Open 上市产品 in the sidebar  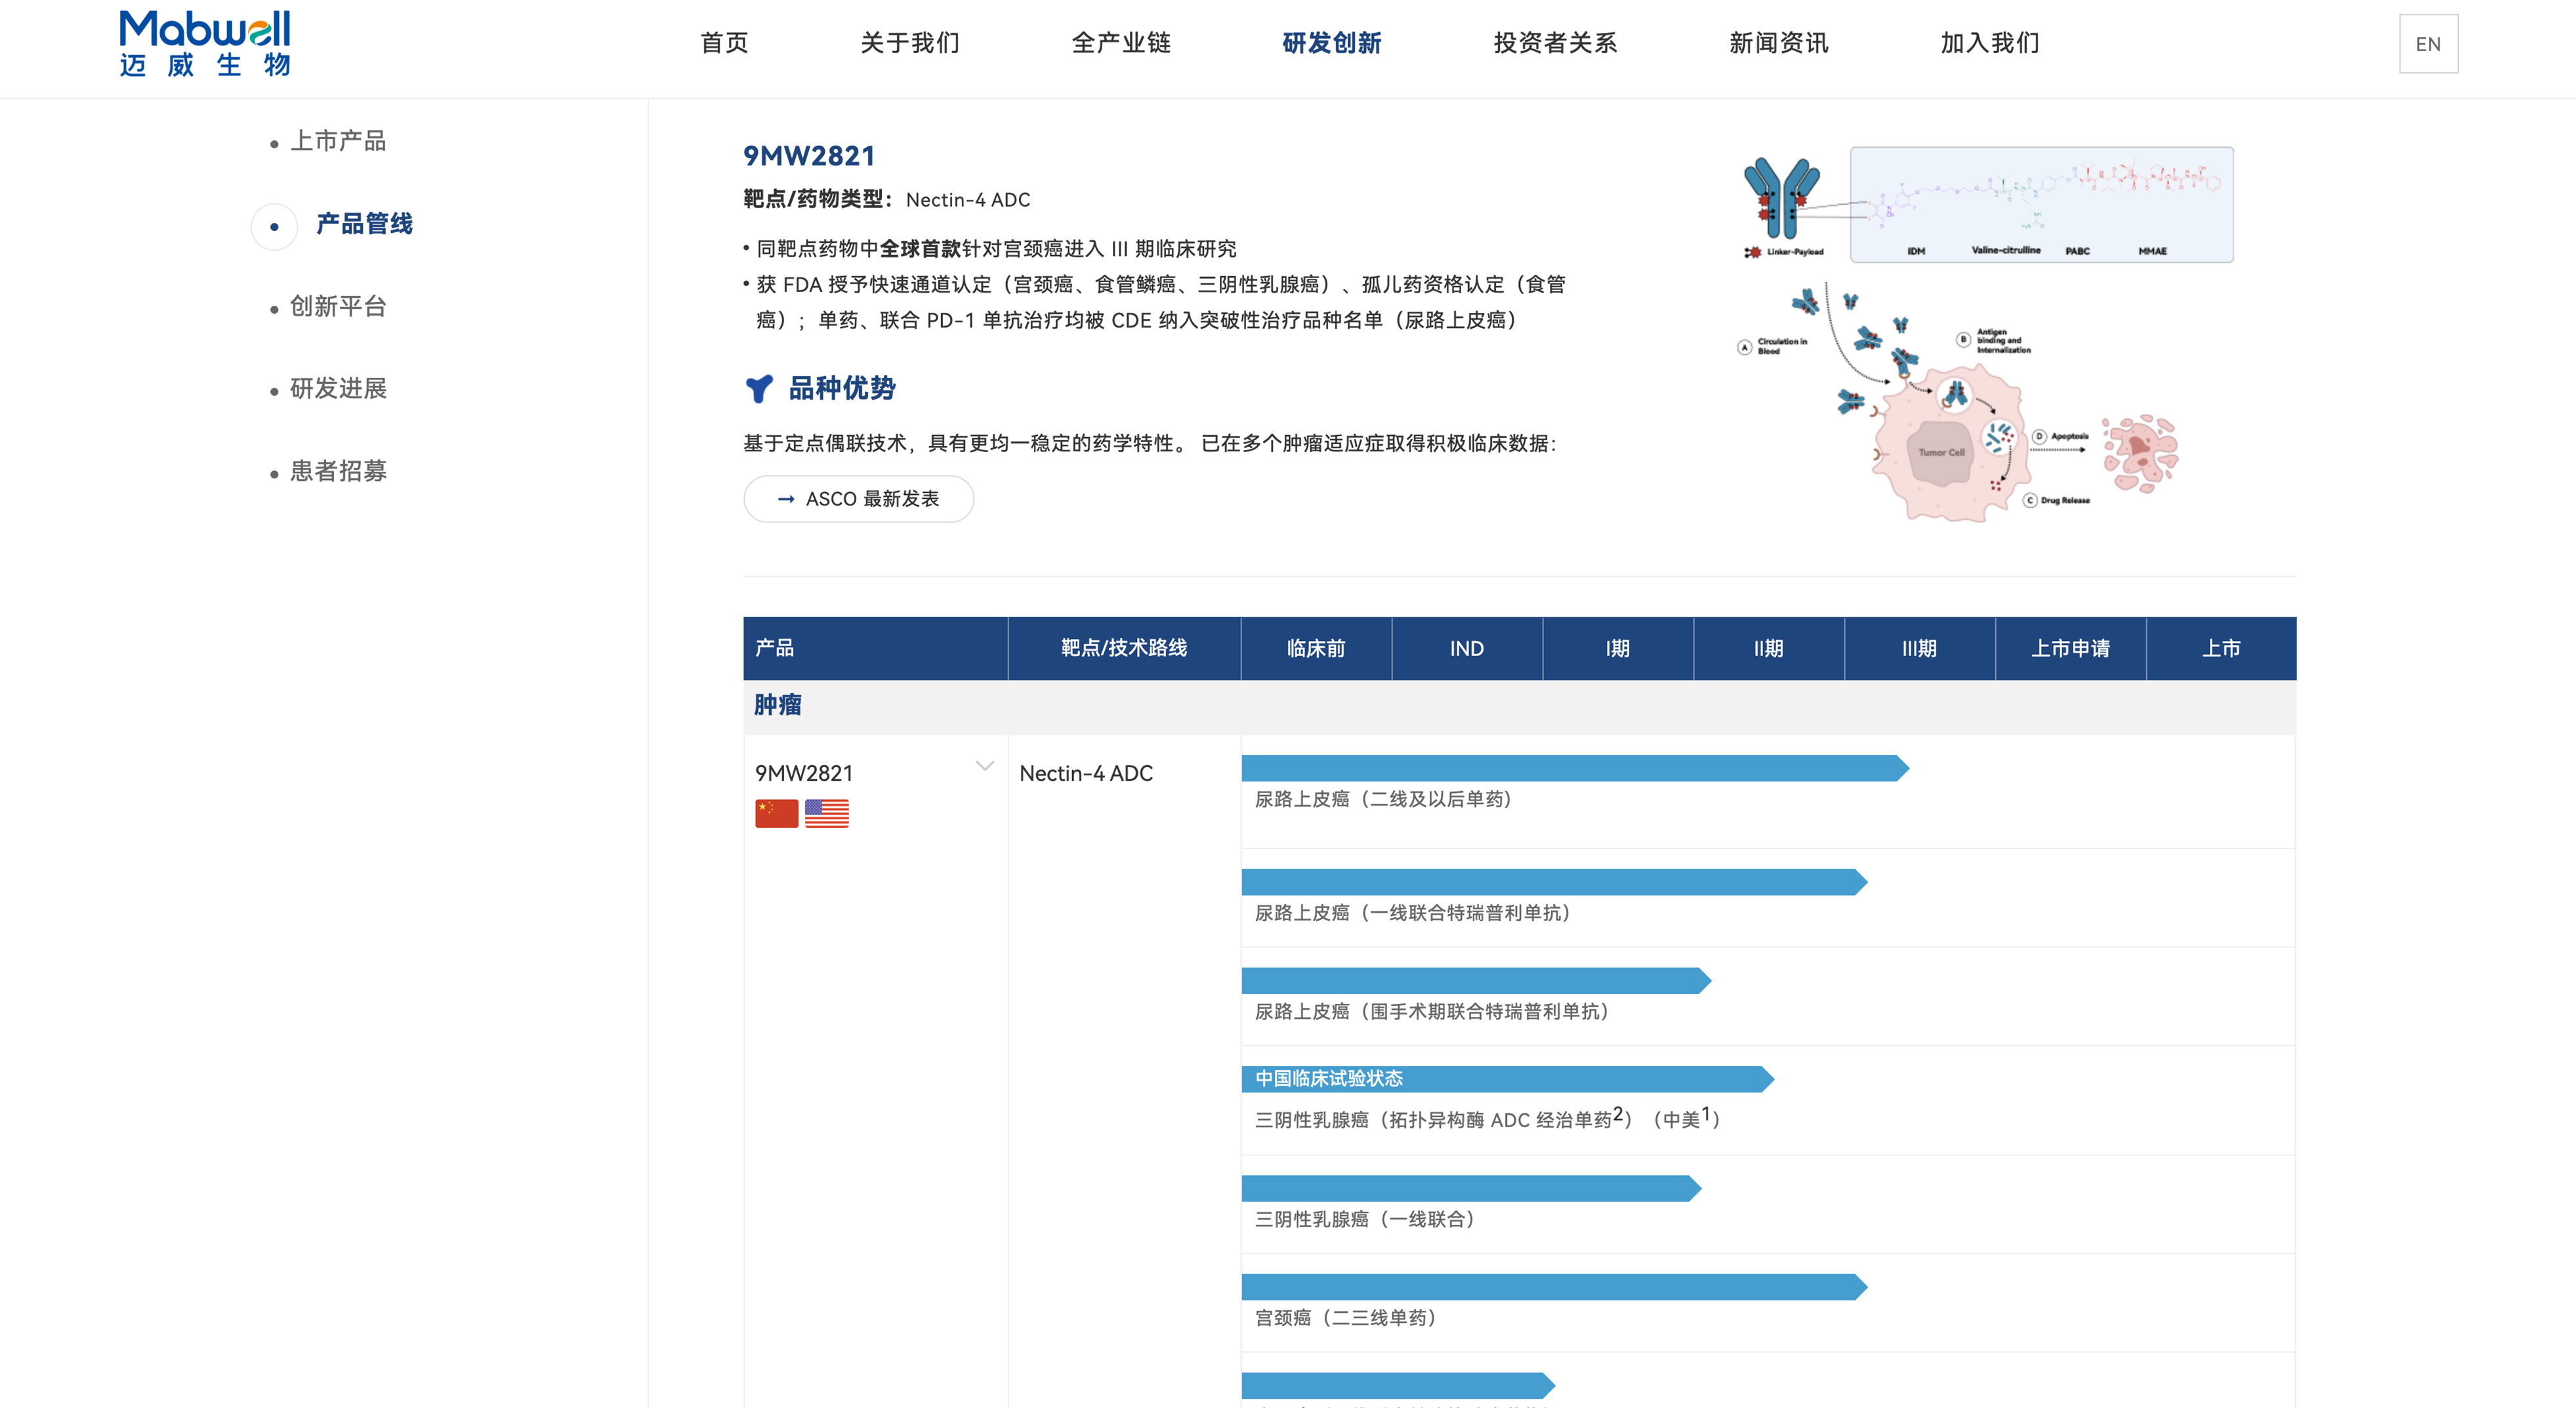337,141
